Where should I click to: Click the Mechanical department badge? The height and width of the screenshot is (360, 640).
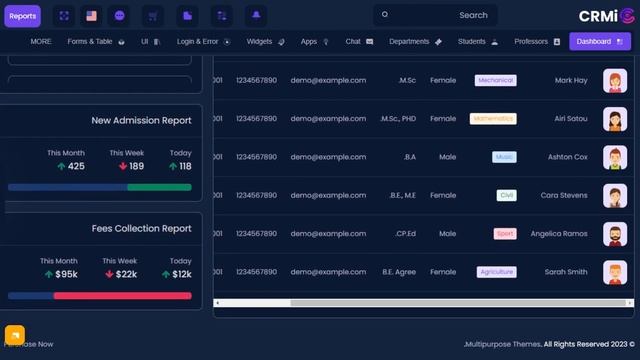[496, 80]
